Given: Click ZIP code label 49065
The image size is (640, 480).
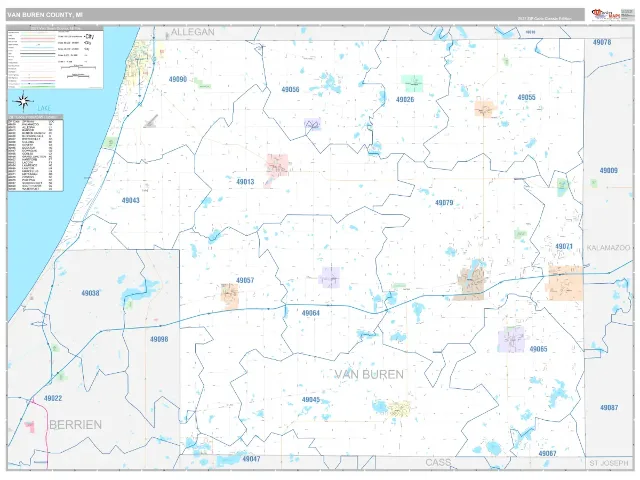Looking at the screenshot, I should tap(538, 349).
